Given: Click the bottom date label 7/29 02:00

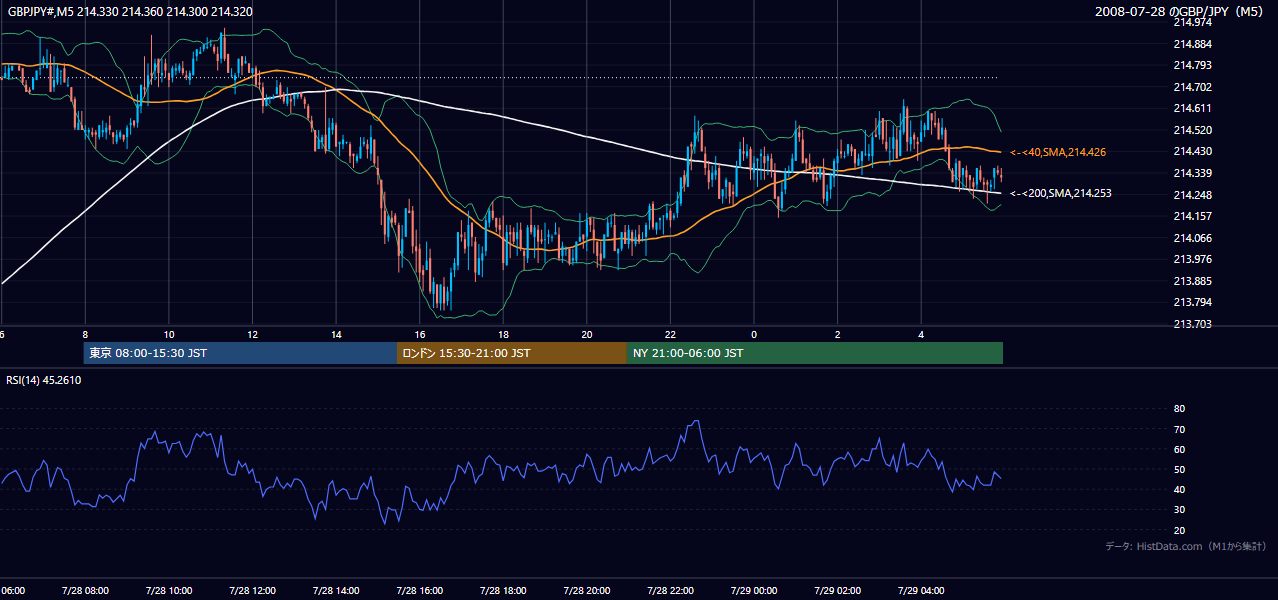Looking at the screenshot, I should pos(838,591).
